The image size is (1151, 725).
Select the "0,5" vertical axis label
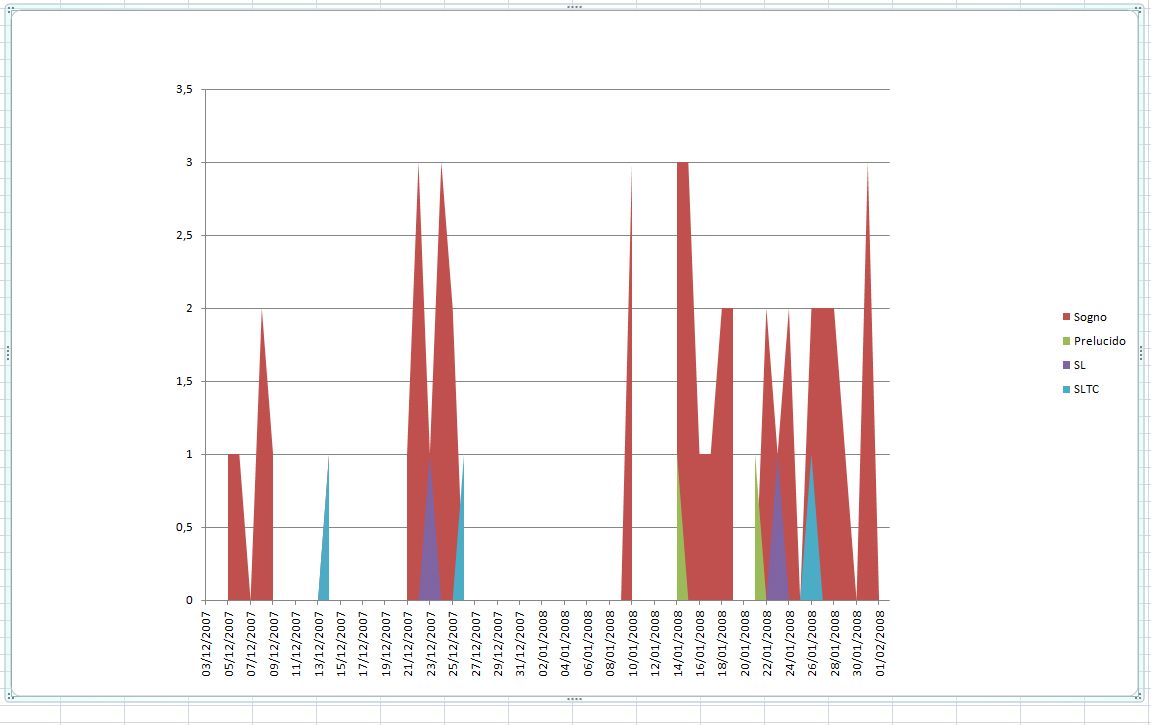click(x=184, y=527)
